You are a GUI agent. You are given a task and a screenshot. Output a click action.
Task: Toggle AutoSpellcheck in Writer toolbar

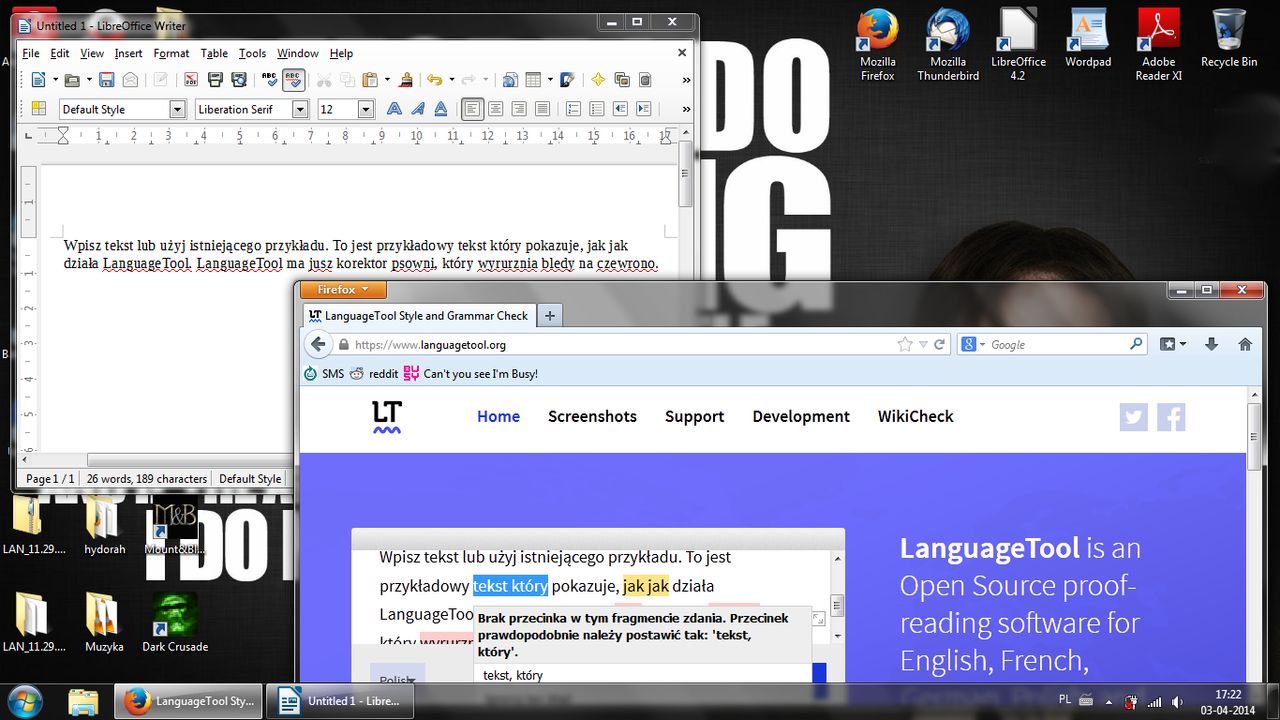[293, 80]
